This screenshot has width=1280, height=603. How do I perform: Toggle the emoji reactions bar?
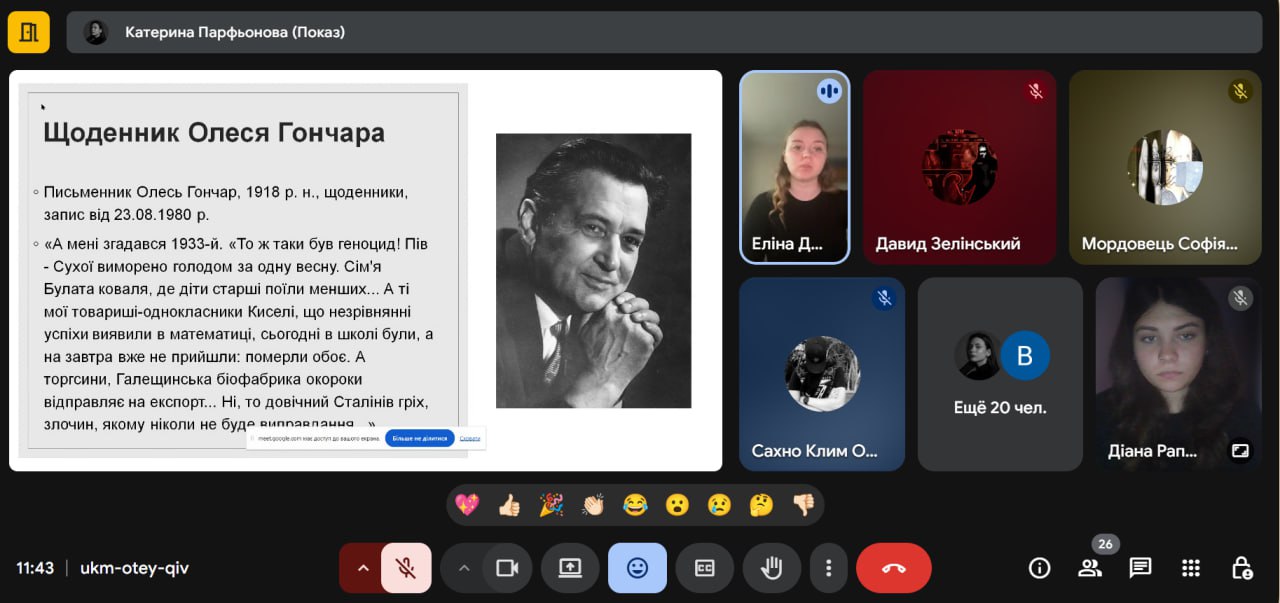(637, 568)
